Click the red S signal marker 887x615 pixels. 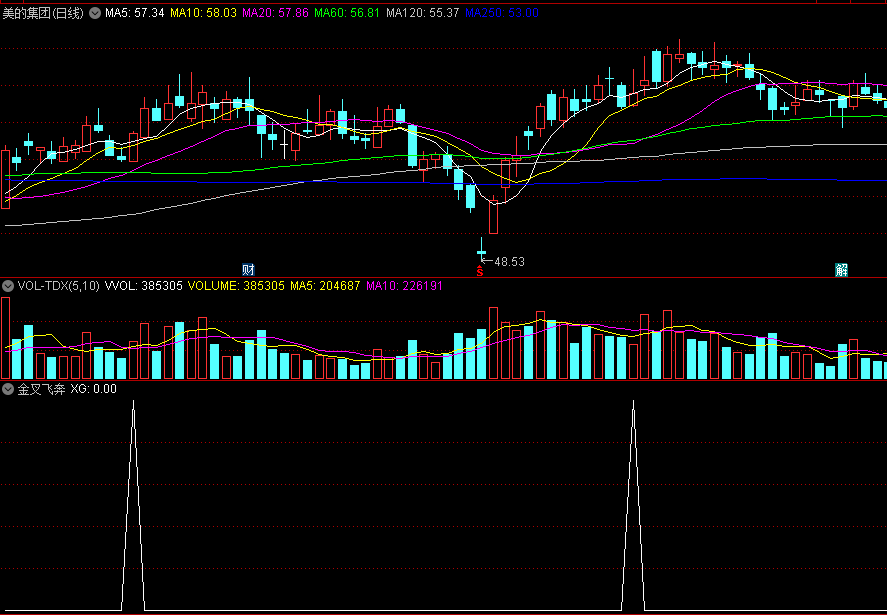480,272
